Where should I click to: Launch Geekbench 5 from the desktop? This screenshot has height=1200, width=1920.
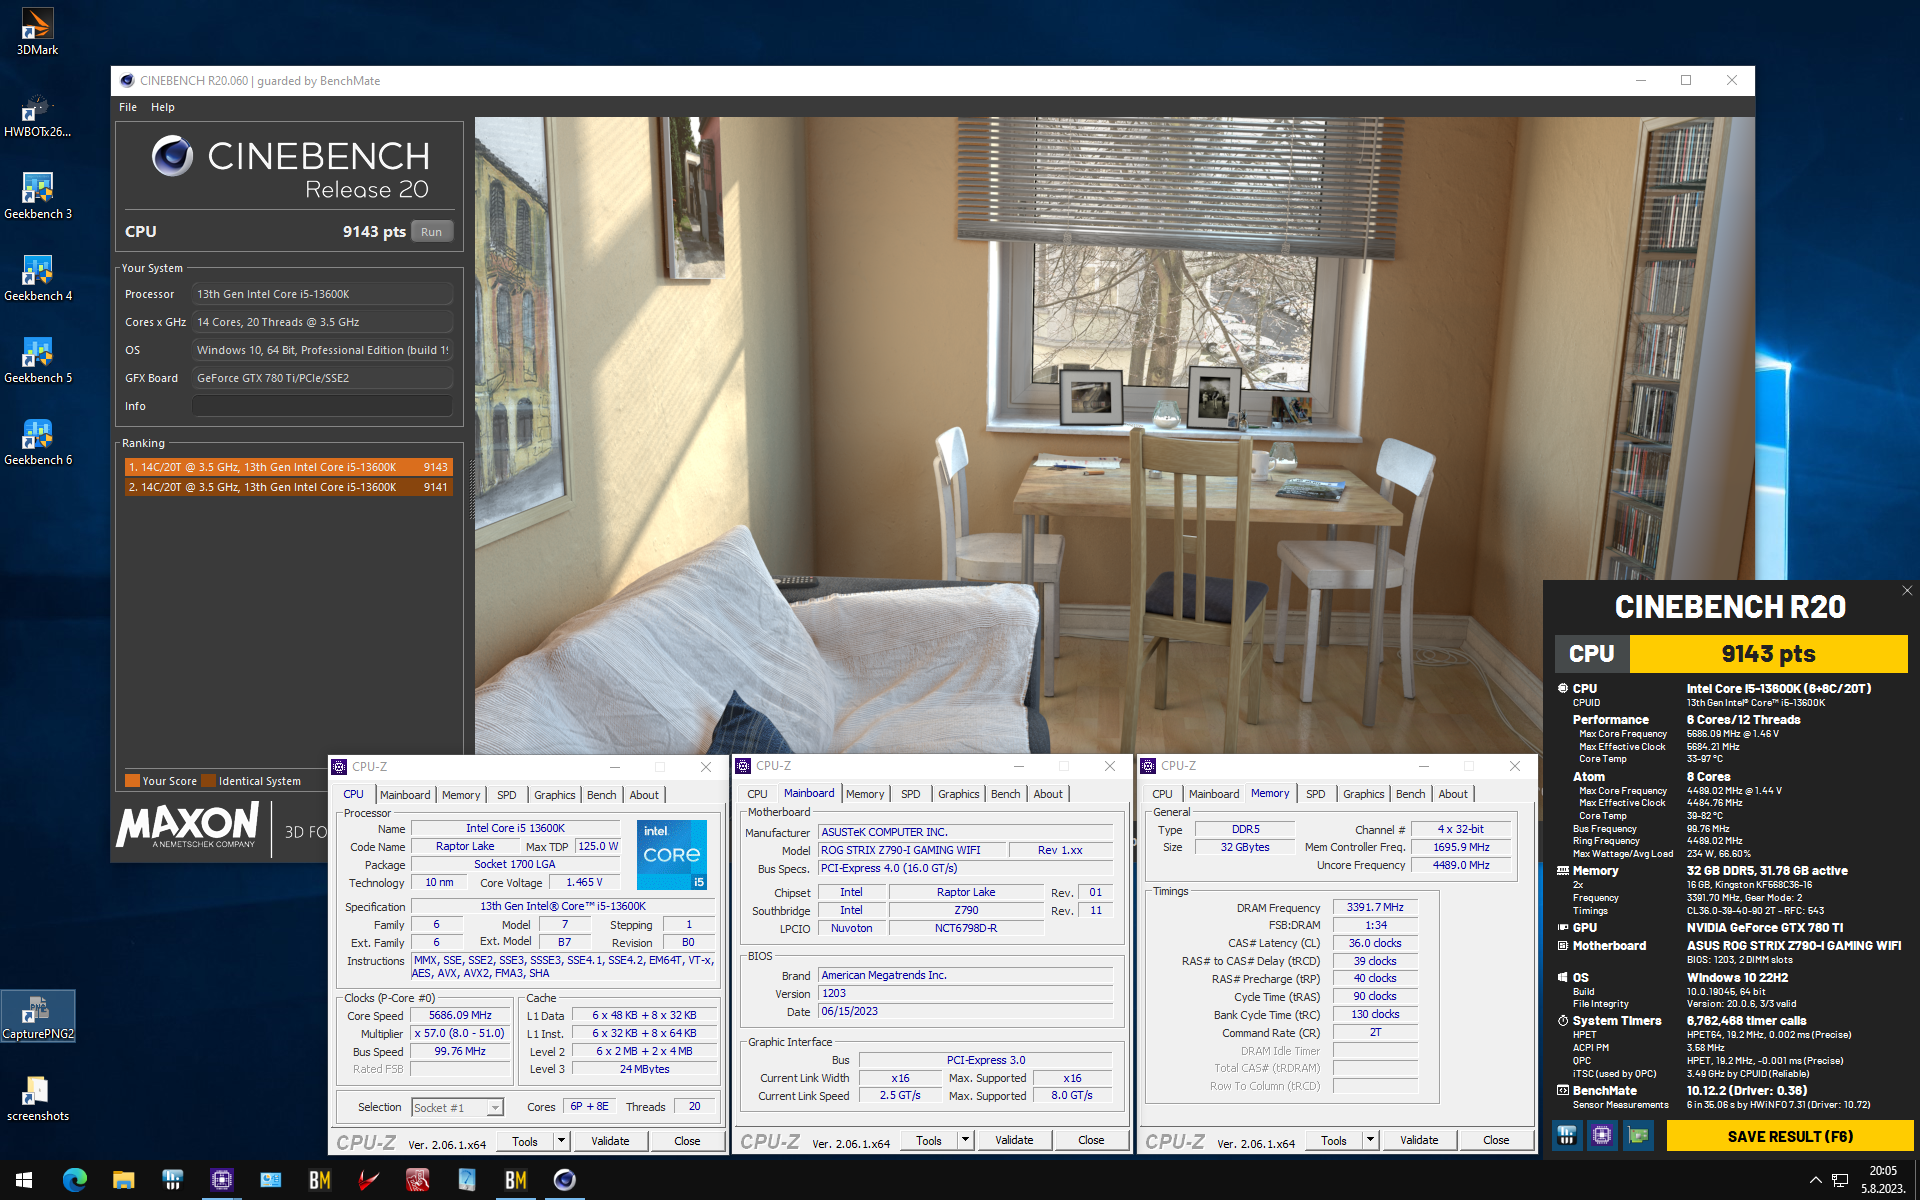click(x=37, y=360)
